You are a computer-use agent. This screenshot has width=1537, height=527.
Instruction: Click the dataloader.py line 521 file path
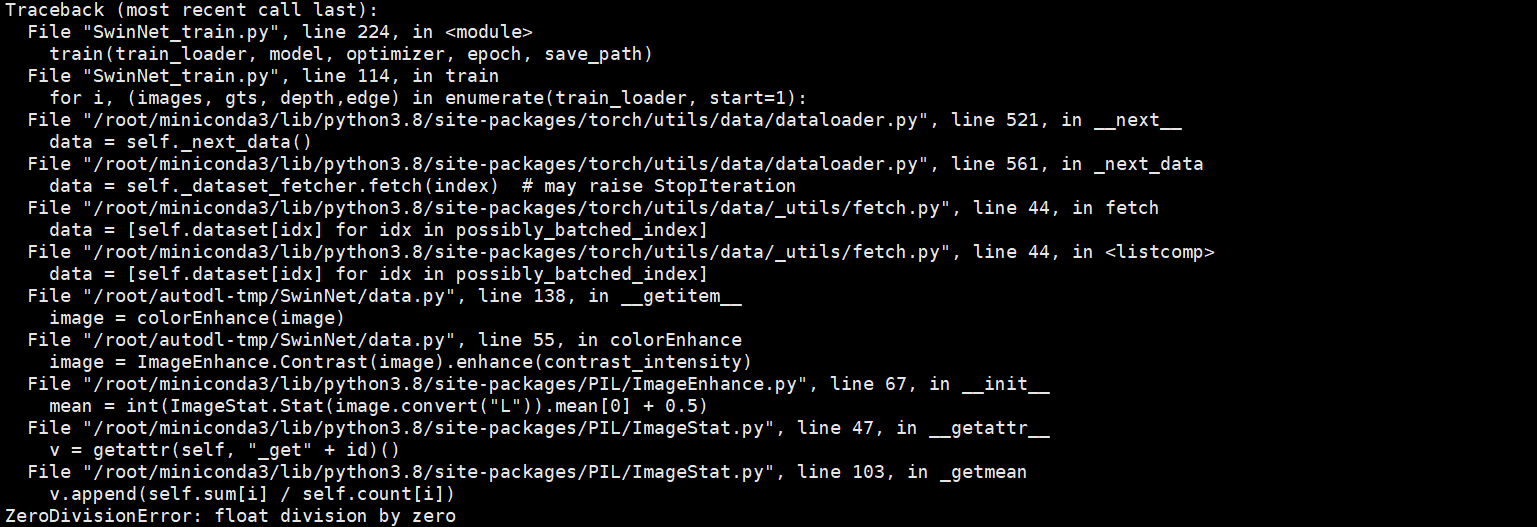click(x=600, y=119)
